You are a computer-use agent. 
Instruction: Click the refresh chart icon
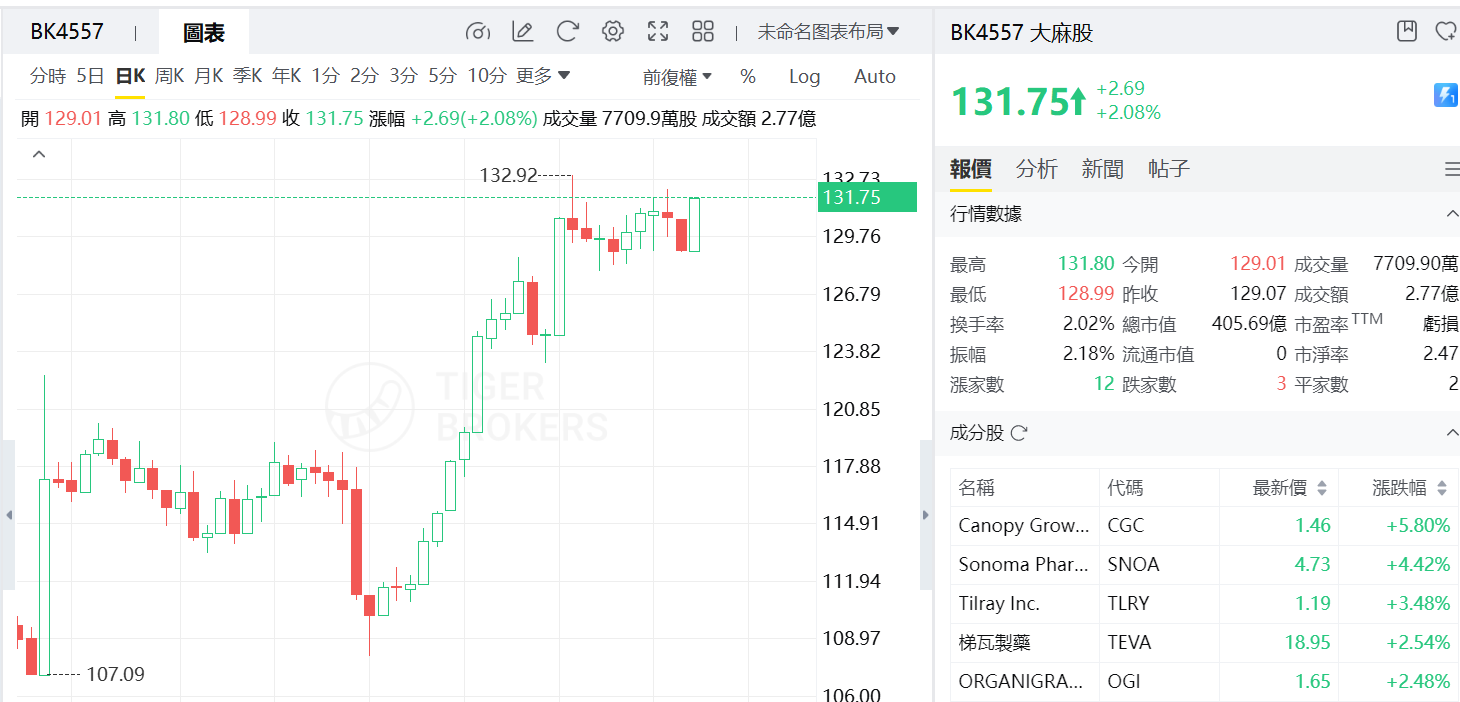tap(568, 31)
